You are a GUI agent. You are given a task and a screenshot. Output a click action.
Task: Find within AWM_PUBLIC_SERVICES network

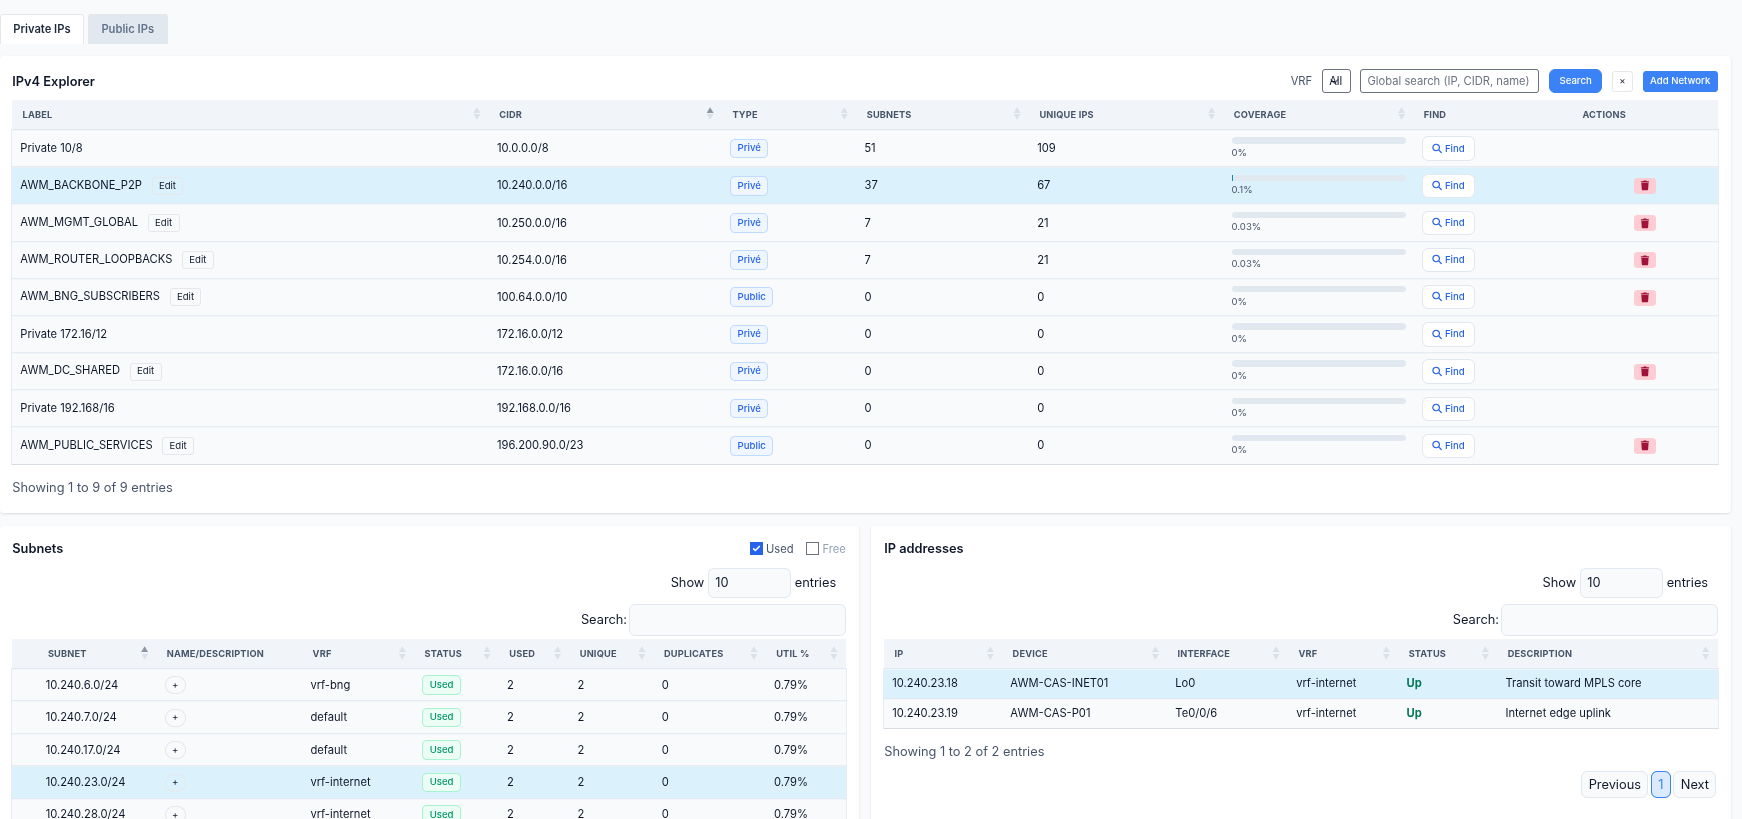1448,446
